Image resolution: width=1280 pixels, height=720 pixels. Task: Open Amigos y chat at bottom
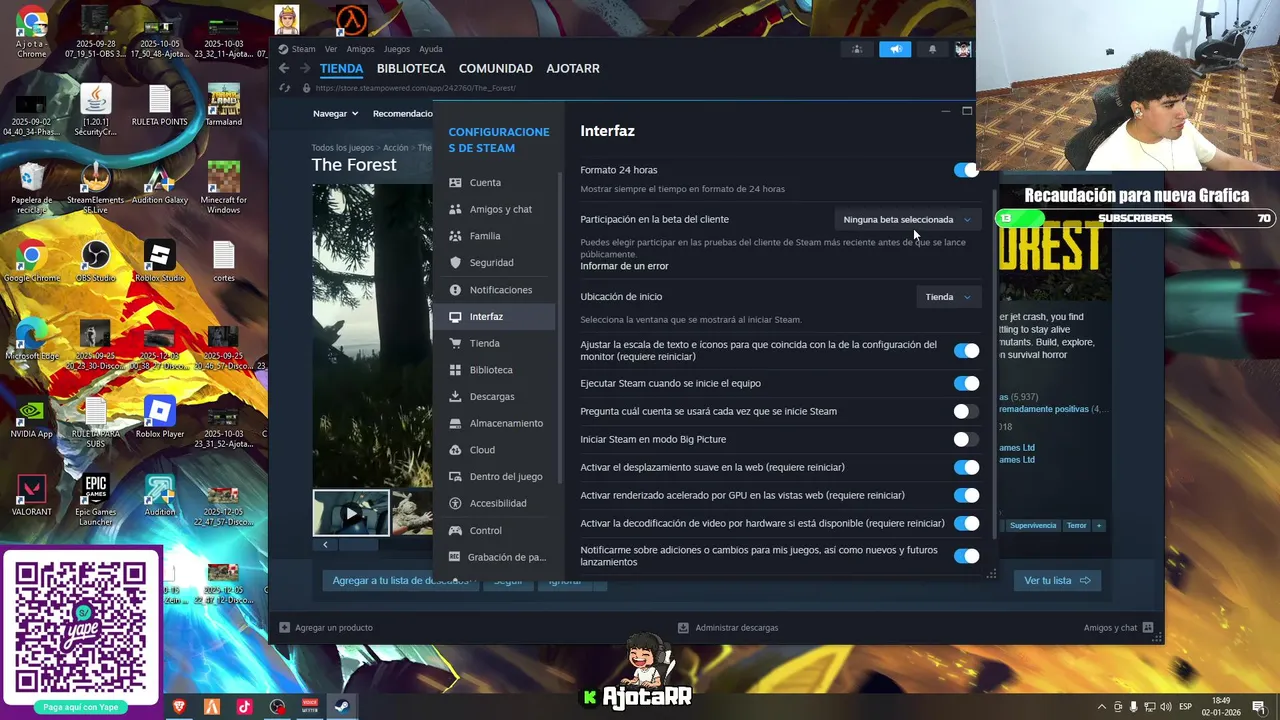click(1118, 628)
